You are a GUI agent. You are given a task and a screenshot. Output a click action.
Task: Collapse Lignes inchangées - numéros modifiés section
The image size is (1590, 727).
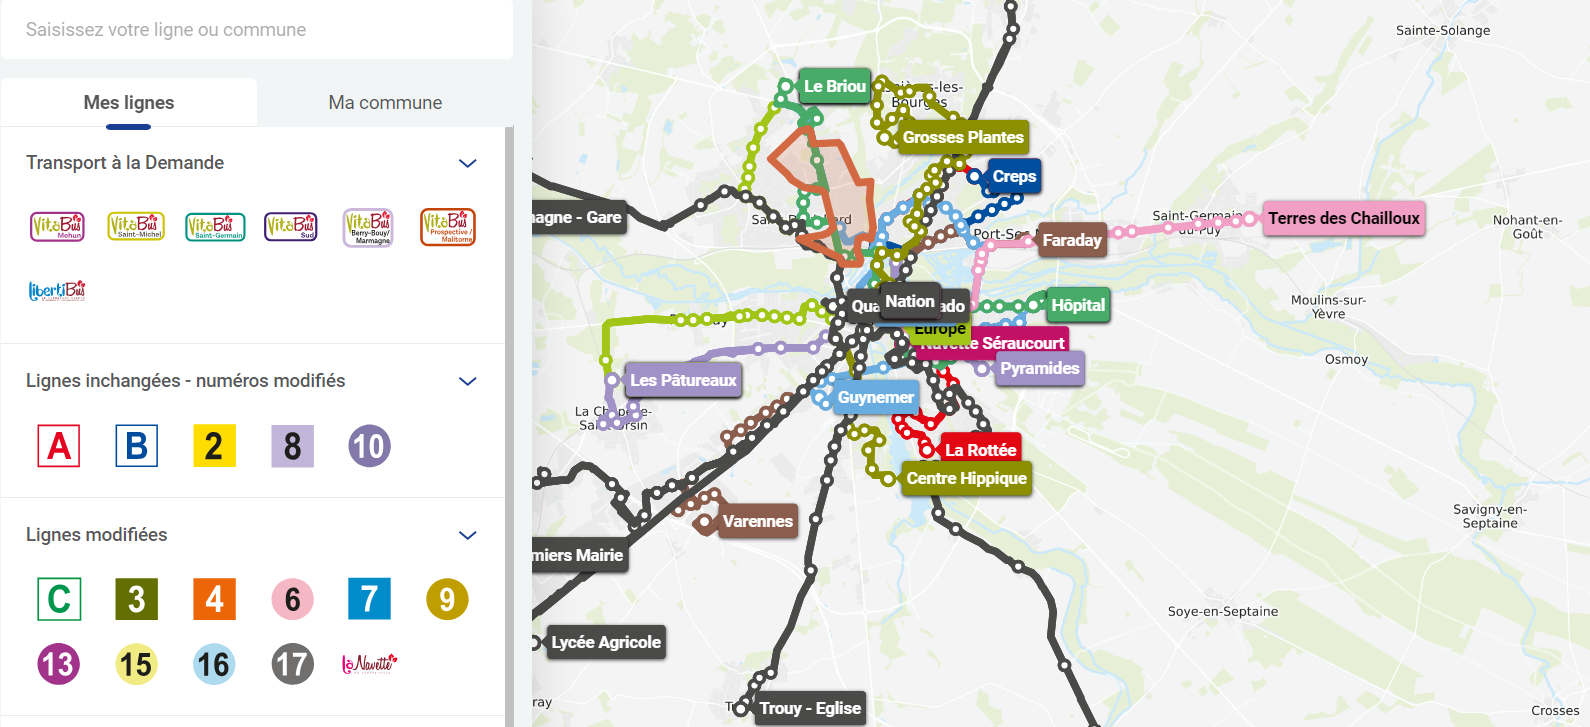point(467,381)
